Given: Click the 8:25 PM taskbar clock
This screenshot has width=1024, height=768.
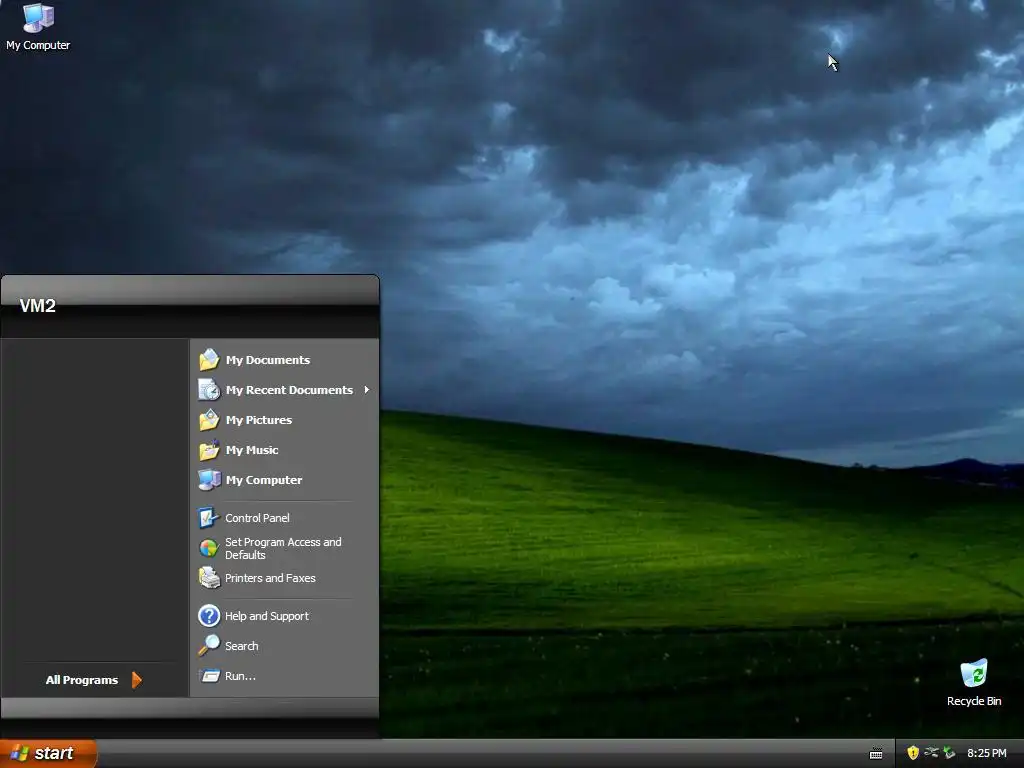Looking at the screenshot, I should tap(987, 753).
